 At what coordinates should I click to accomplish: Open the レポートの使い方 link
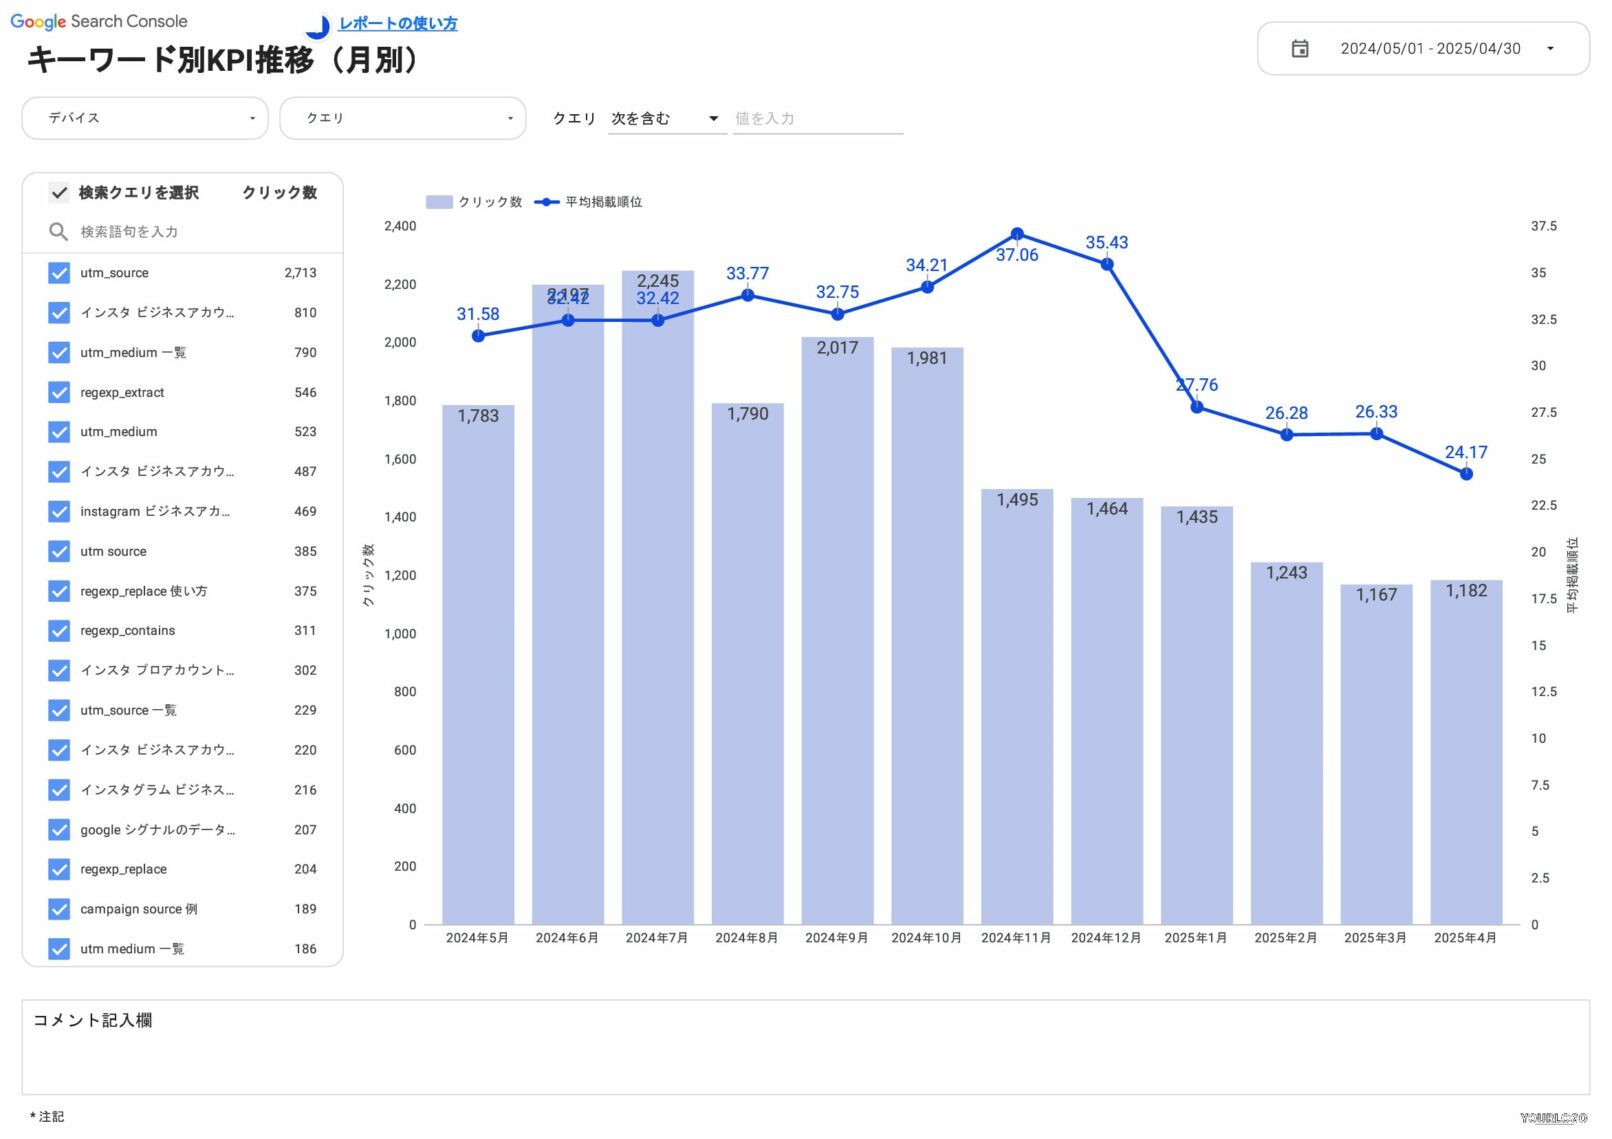[398, 23]
